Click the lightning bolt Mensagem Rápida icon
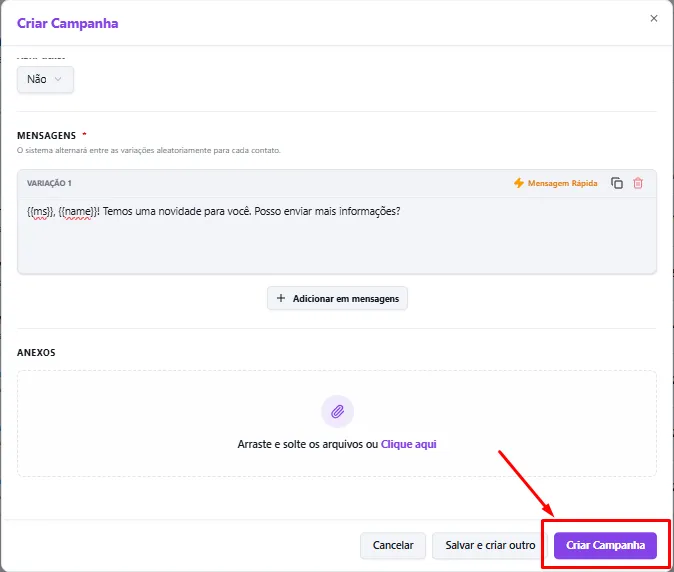 [x=519, y=183]
